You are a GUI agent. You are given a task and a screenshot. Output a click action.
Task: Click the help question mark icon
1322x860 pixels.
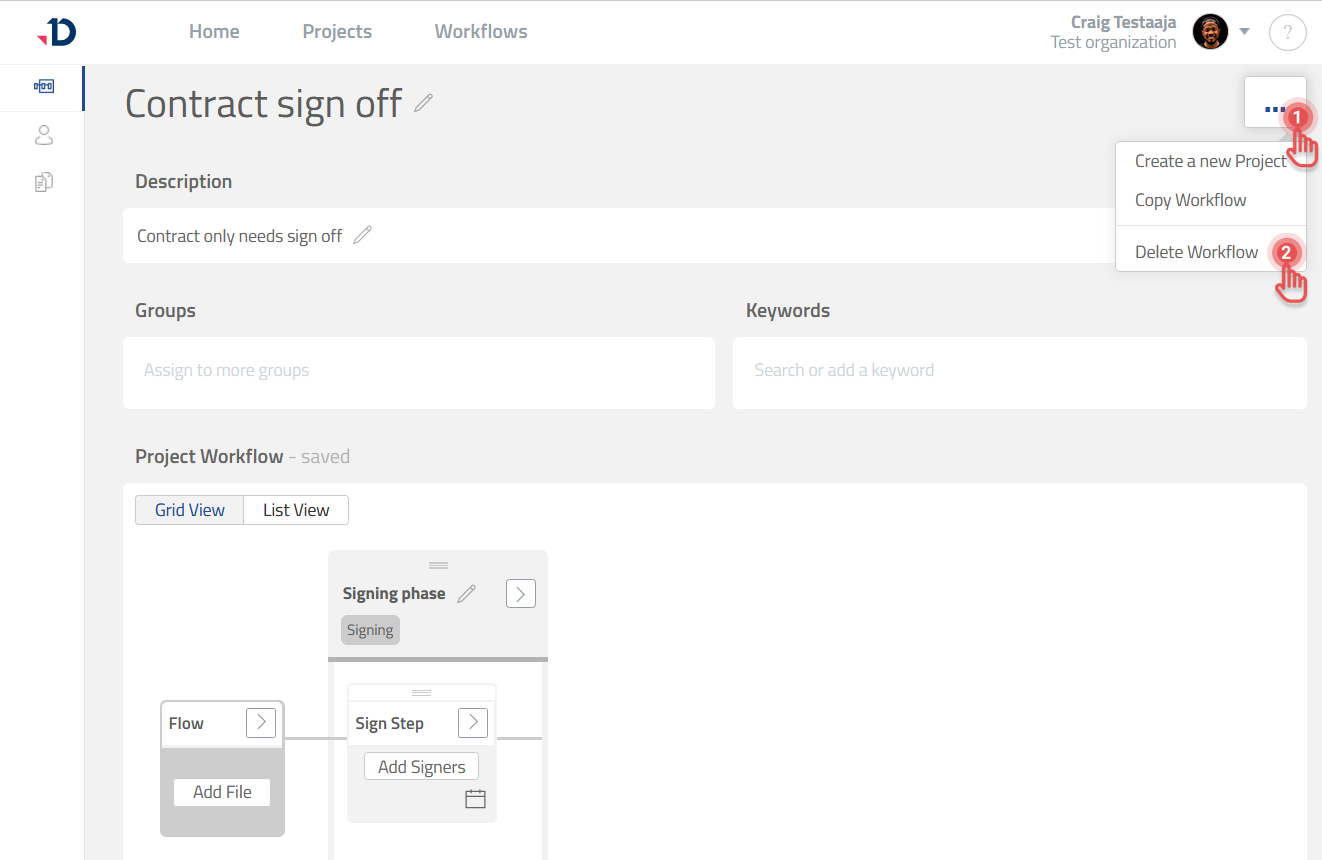click(1287, 32)
